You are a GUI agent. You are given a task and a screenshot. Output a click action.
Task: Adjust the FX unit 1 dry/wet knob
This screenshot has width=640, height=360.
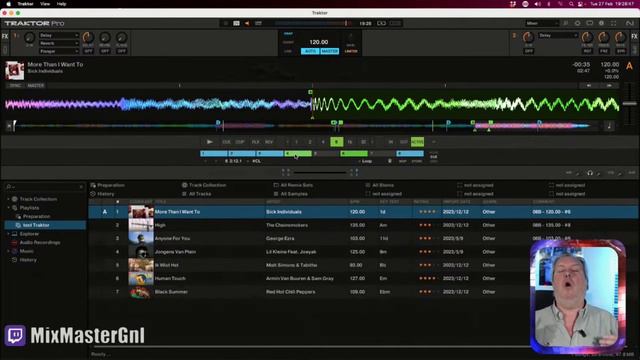(29, 38)
